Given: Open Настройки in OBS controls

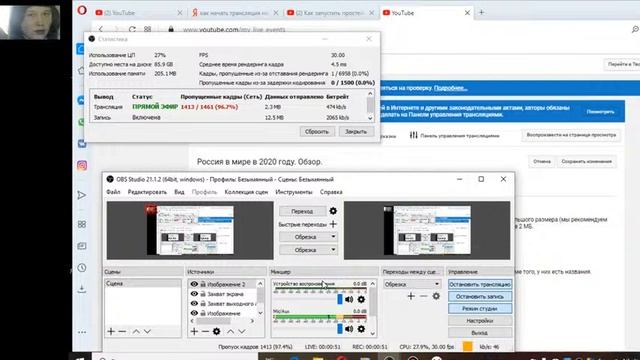Looking at the screenshot, I should pyautogui.click(x=480, y=321).
